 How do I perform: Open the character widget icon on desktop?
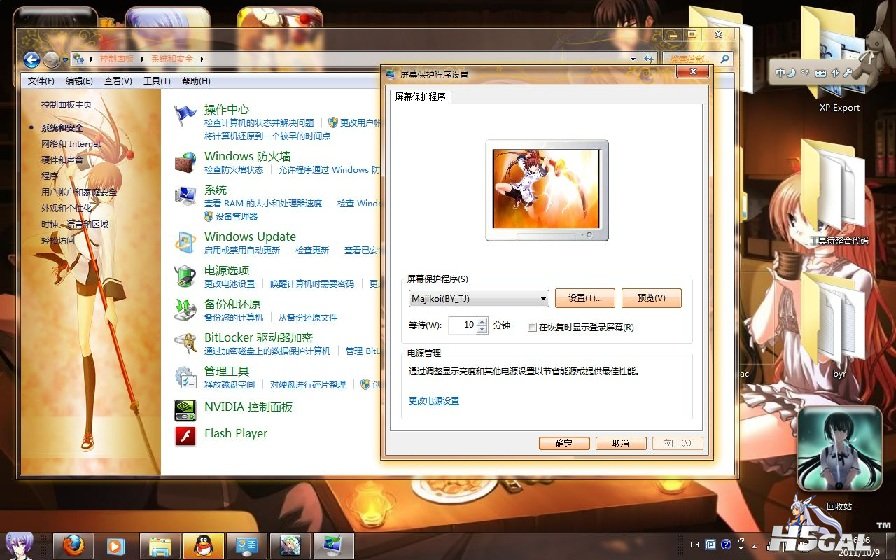839,449
